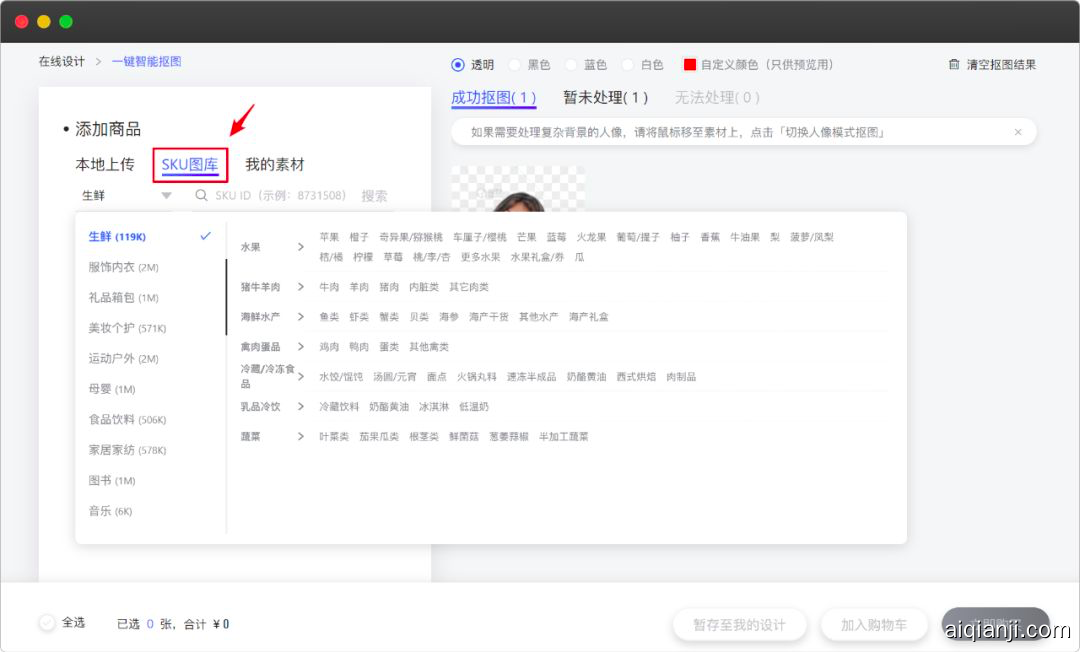Expand the 海鲜水产 subcategory arrow
The image size is (1080, 652).
coord(300,317)
